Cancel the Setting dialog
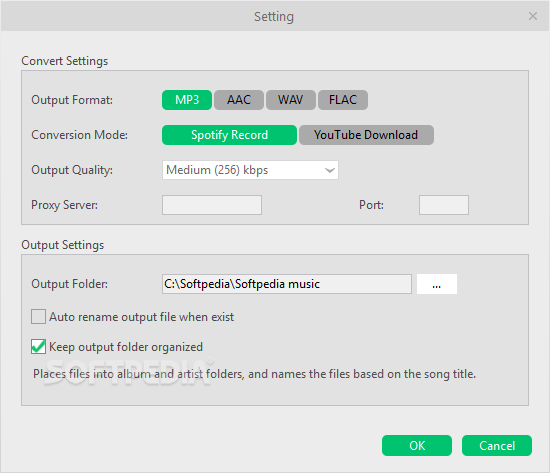The height and width of the screenshot is (473, 550). pos(497,446)
